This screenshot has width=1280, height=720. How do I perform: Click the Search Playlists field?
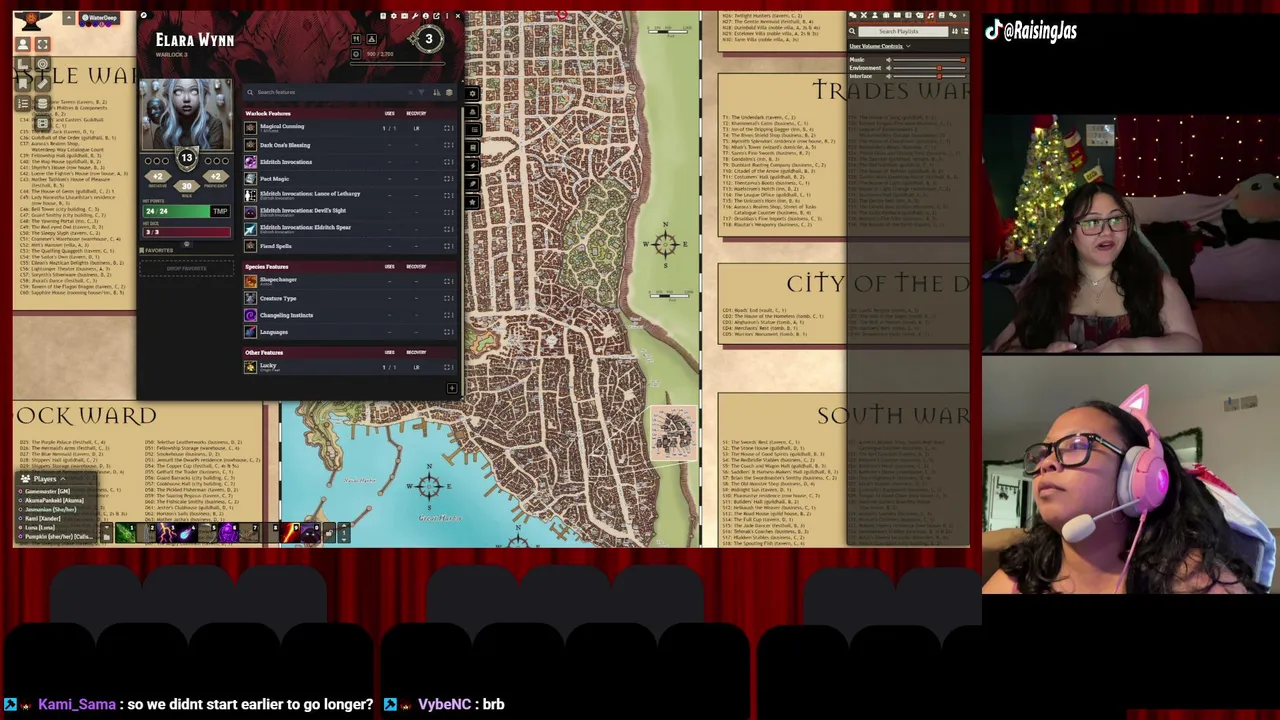(903, 31)
